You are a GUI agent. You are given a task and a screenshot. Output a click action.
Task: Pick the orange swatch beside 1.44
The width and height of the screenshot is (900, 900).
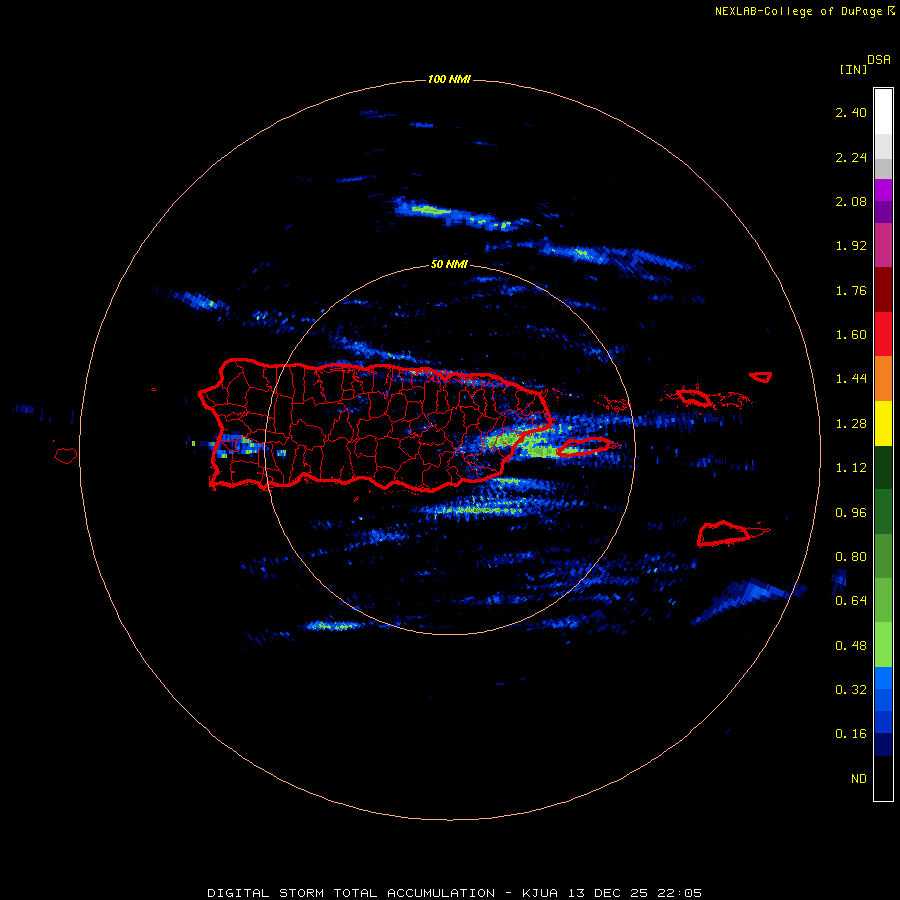[883, 378]
